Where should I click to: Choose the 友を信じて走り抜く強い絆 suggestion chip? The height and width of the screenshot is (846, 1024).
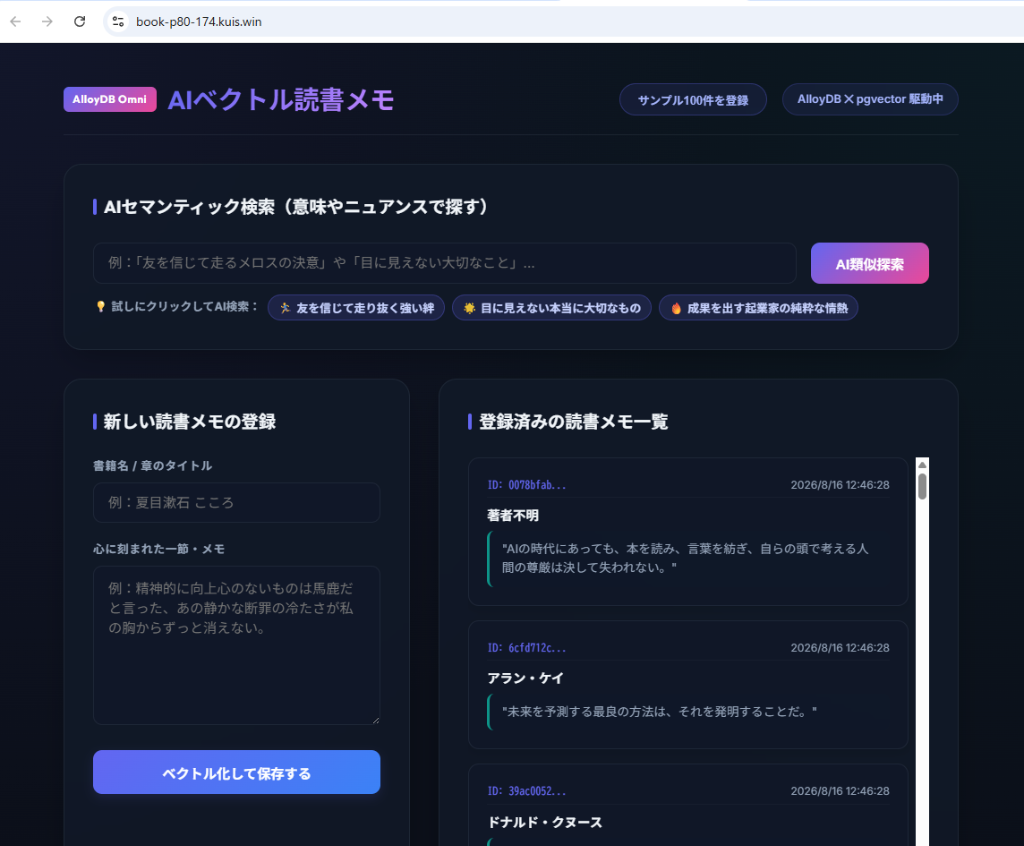[x=357, y=308]
